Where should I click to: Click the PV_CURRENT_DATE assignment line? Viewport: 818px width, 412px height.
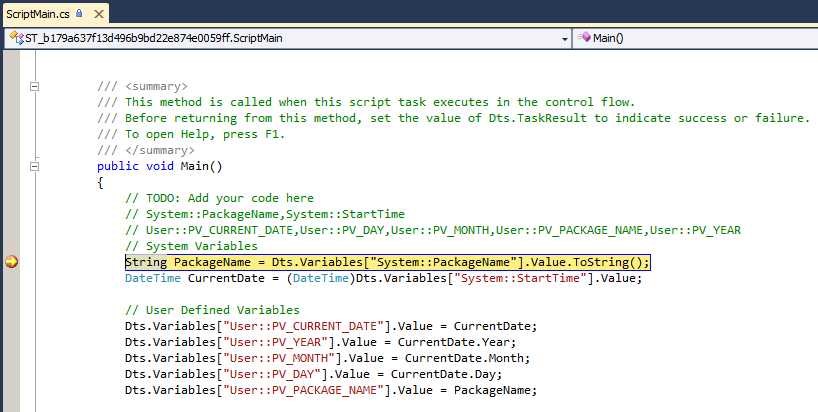click(331, 326)
